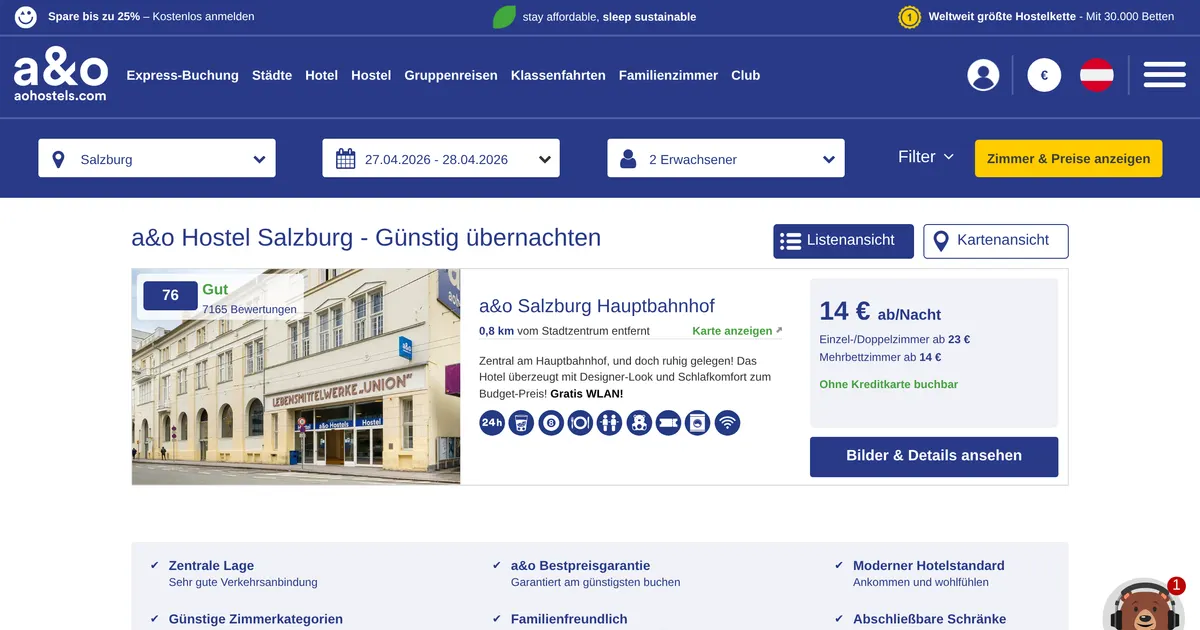Image resolution: width=1200 pixels, height=630 pixels.
Task: Click 'Ohne Kreditkarte buchbar' text
Action: (x=889, y=384)
